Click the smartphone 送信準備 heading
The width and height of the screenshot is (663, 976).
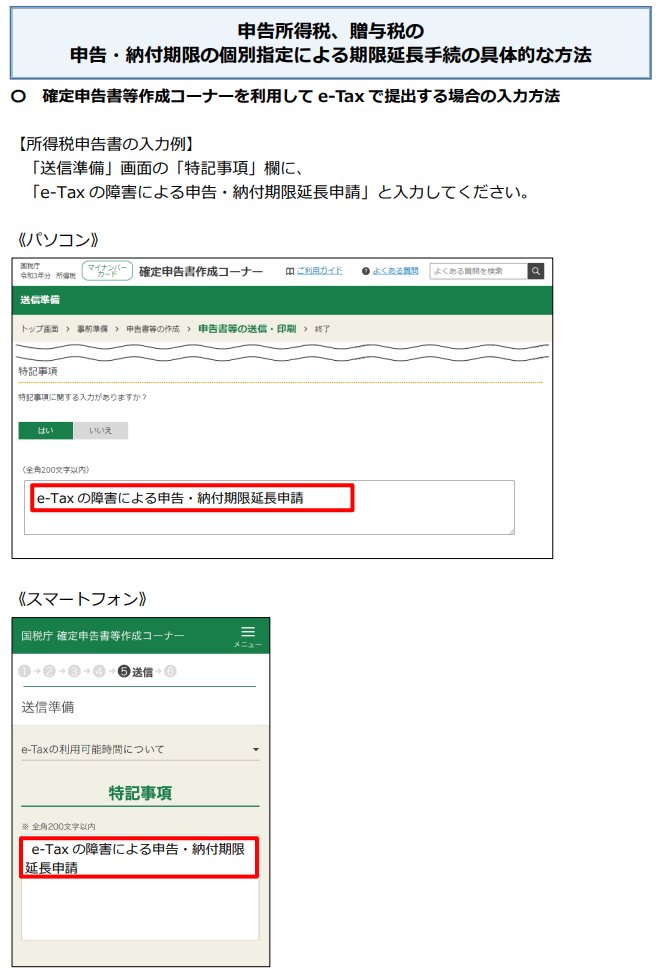[x=48, y=707]
